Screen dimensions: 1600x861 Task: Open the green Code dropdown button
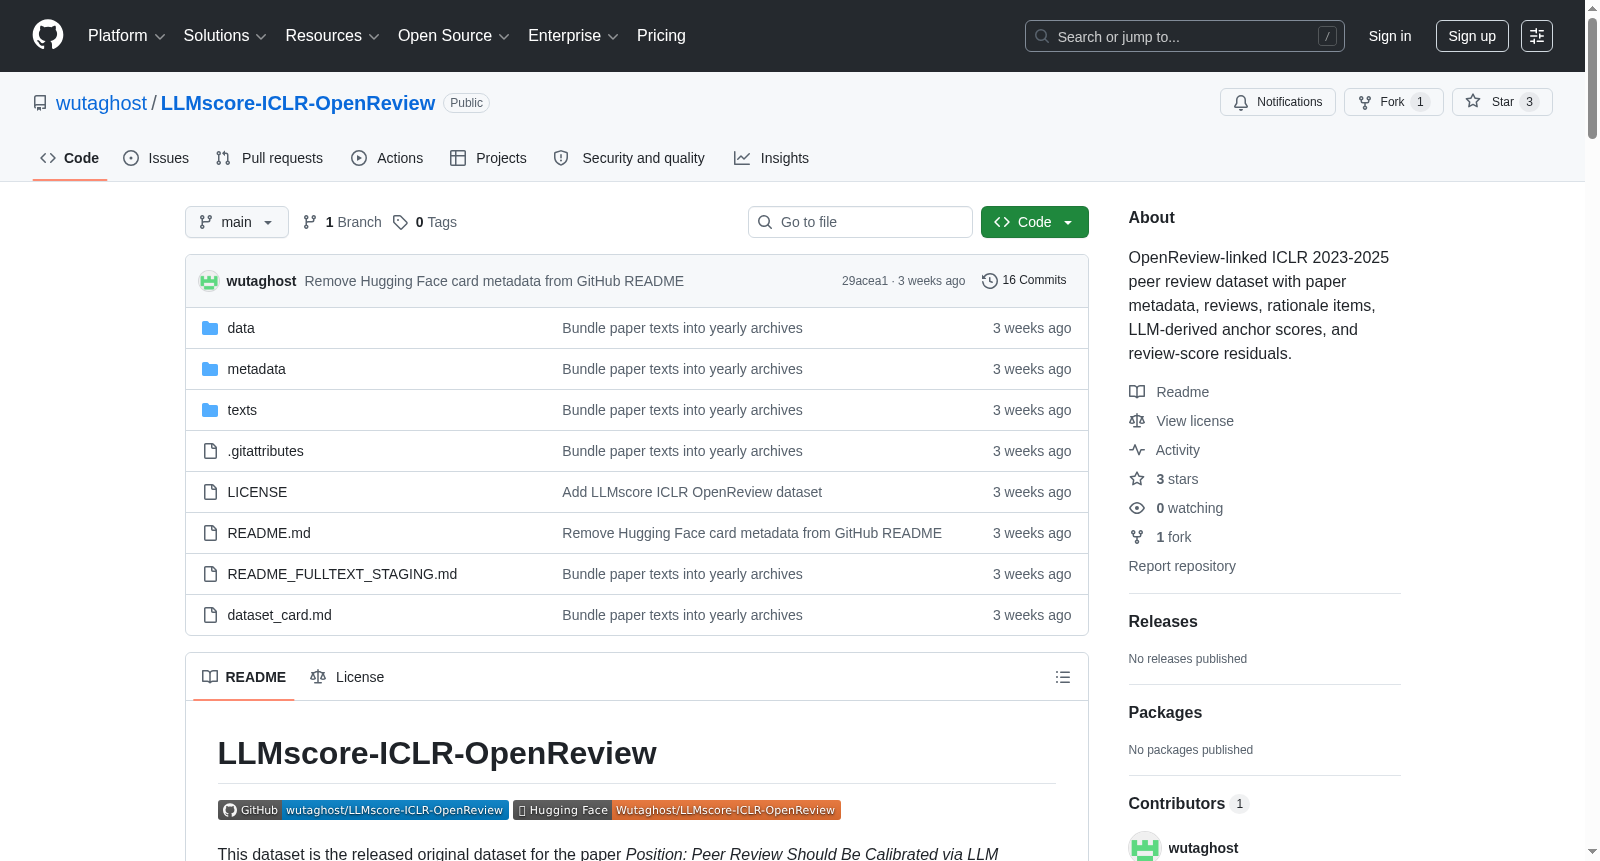pos(1034,222)
